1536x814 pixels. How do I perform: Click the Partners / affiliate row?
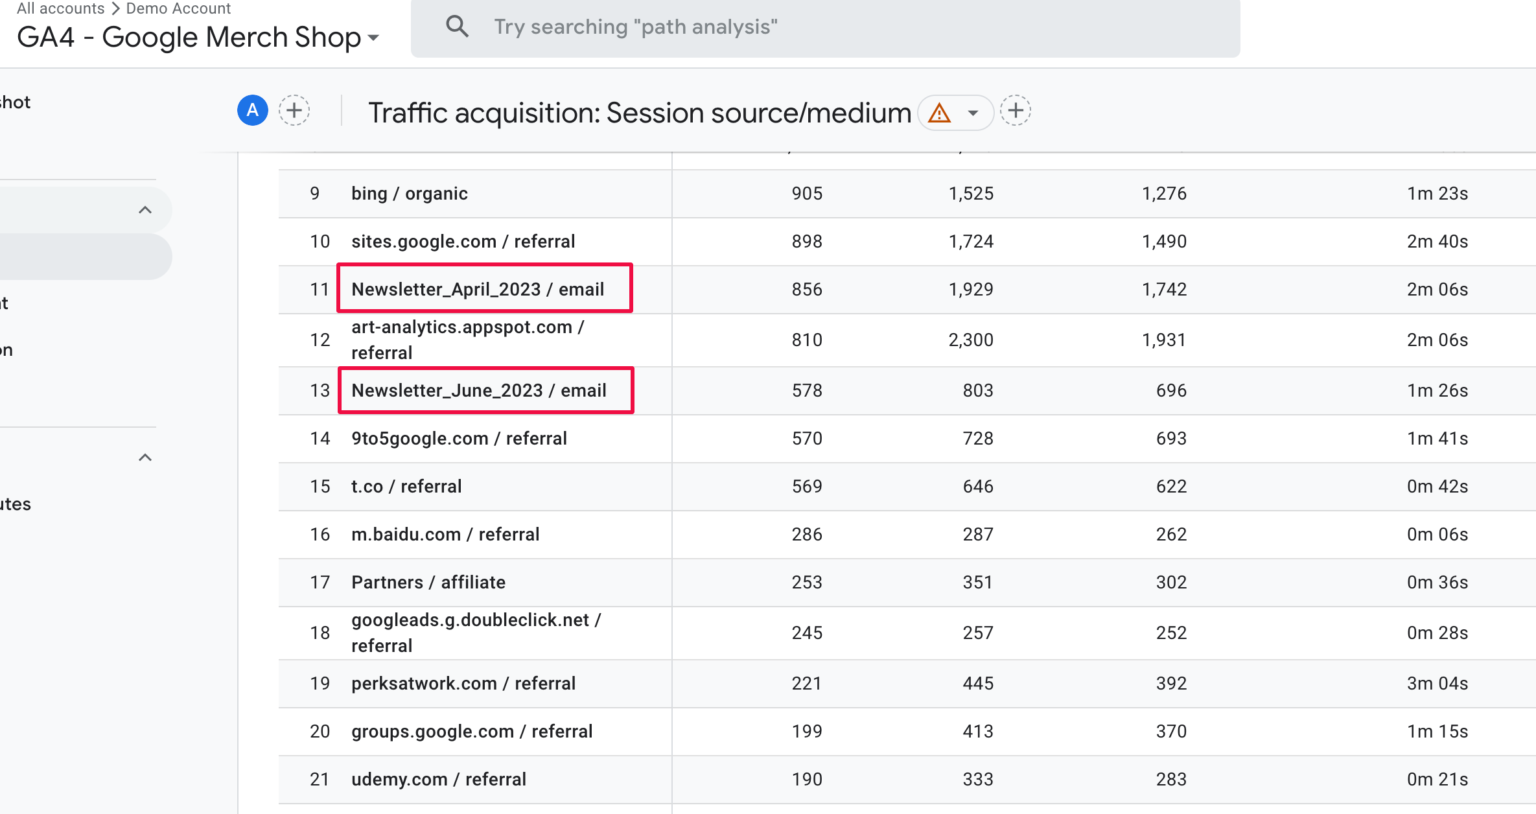point(428,582)
